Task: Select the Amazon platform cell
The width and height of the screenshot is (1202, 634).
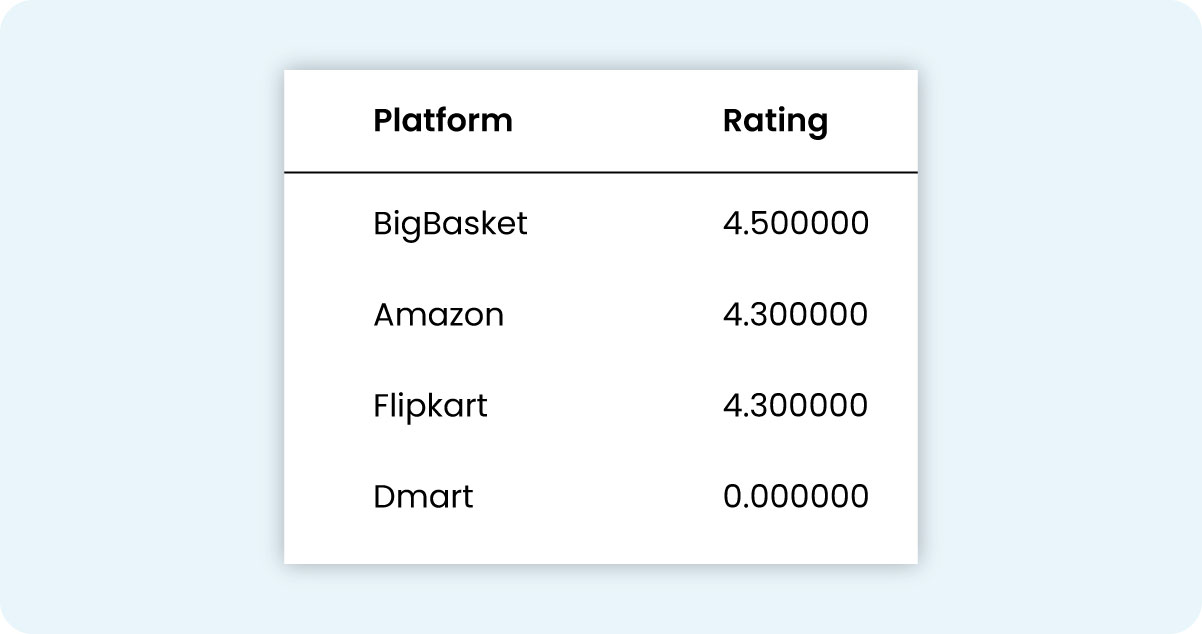Action: (438, 315)
